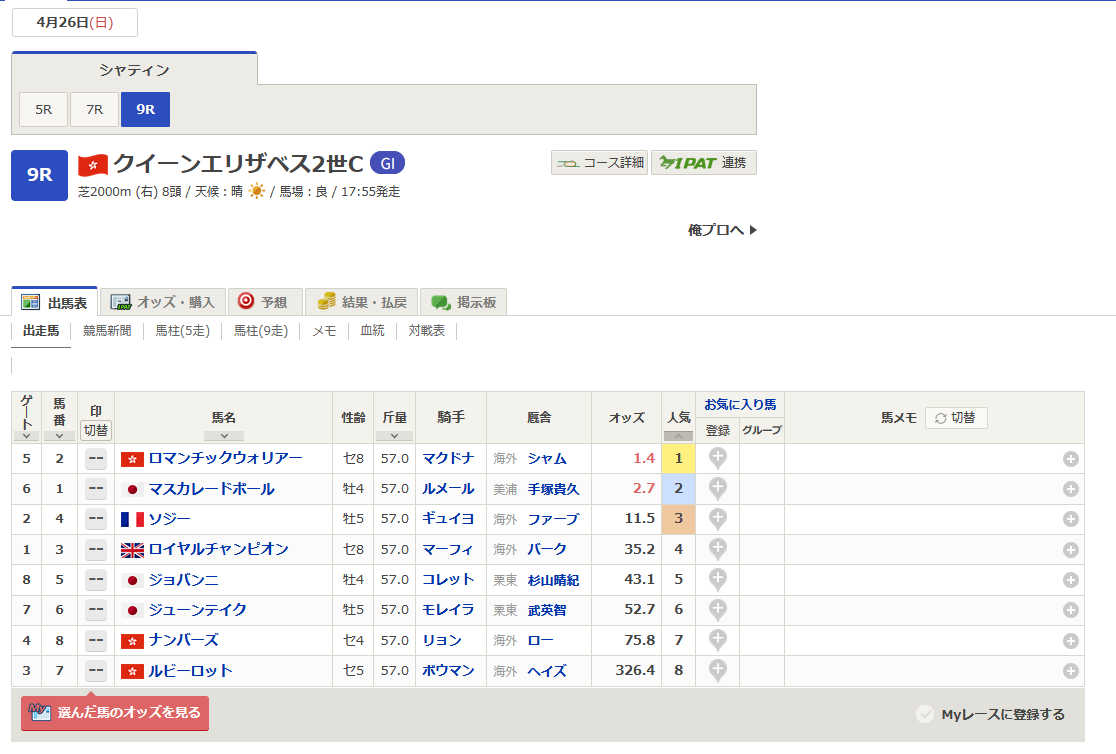Click the yellow popularity 1 cell
Image resolution: width=1116 pixels, height=754 pixels.
(x=678, y=459)
